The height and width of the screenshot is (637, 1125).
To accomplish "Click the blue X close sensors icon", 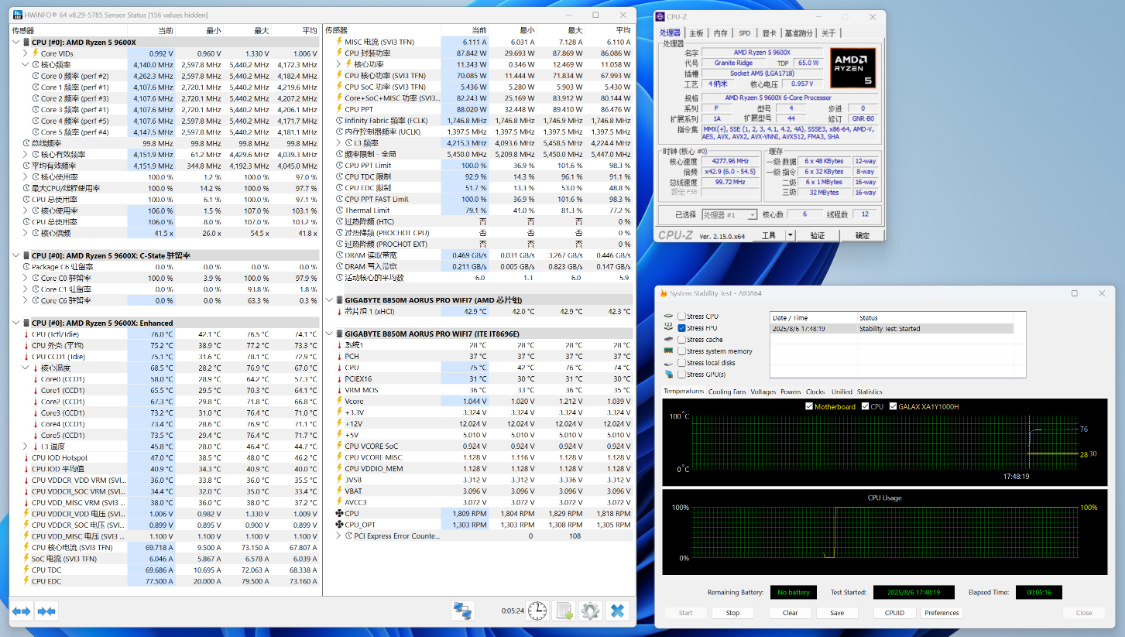I will click(617, 610).
